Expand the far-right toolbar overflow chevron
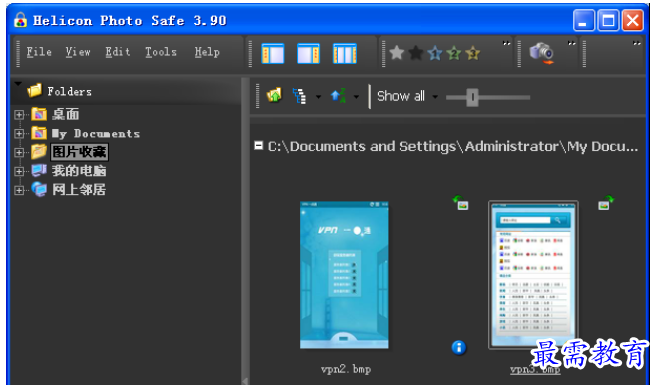 [637, 43]
